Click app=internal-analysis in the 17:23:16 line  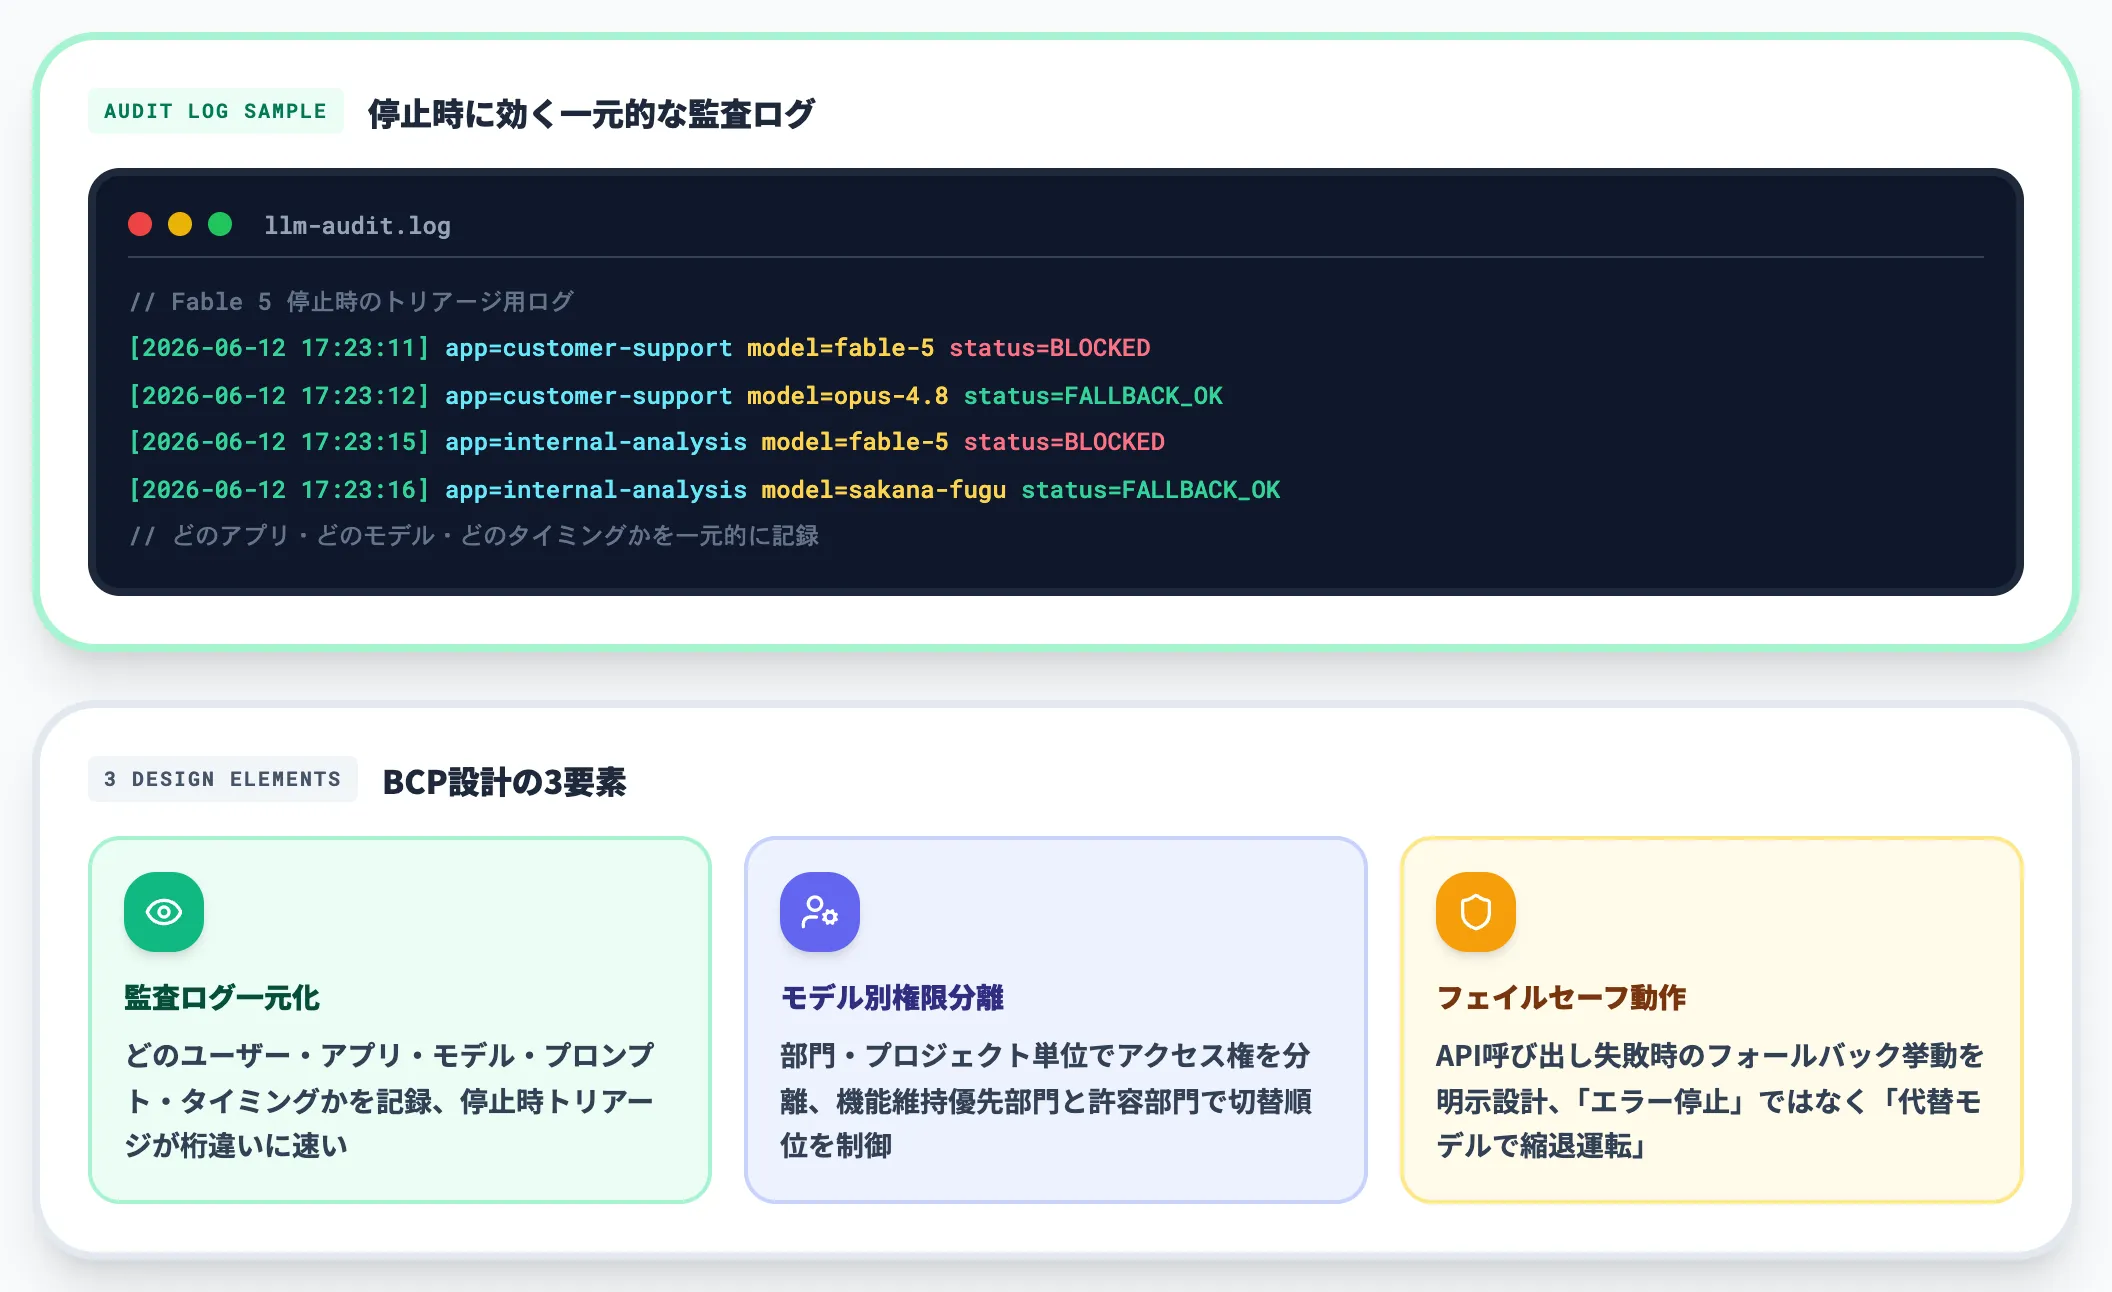pyautogui.click(x=596, y=490)
